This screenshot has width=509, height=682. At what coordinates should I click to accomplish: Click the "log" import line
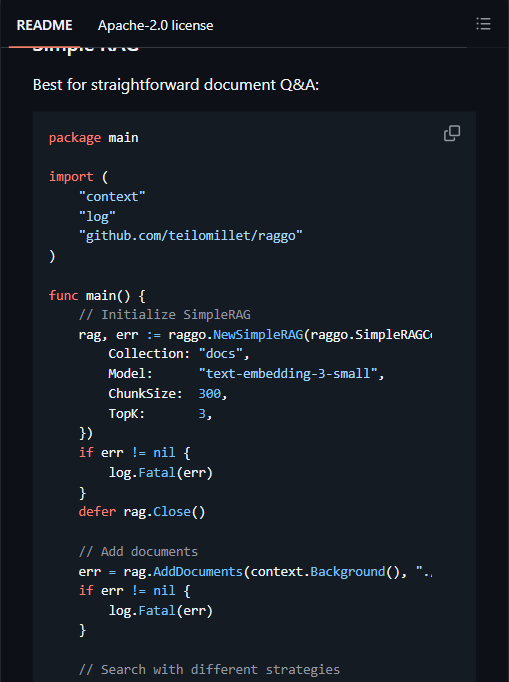(97, 216)
